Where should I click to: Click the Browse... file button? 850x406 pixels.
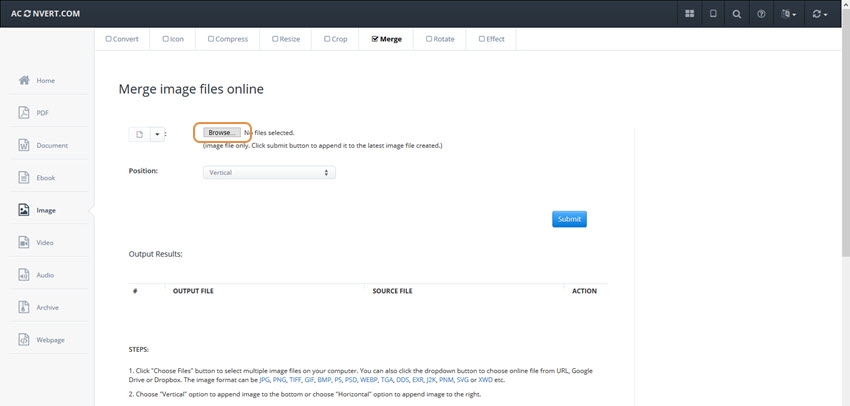pyautogui.click(x=221, y=132)
